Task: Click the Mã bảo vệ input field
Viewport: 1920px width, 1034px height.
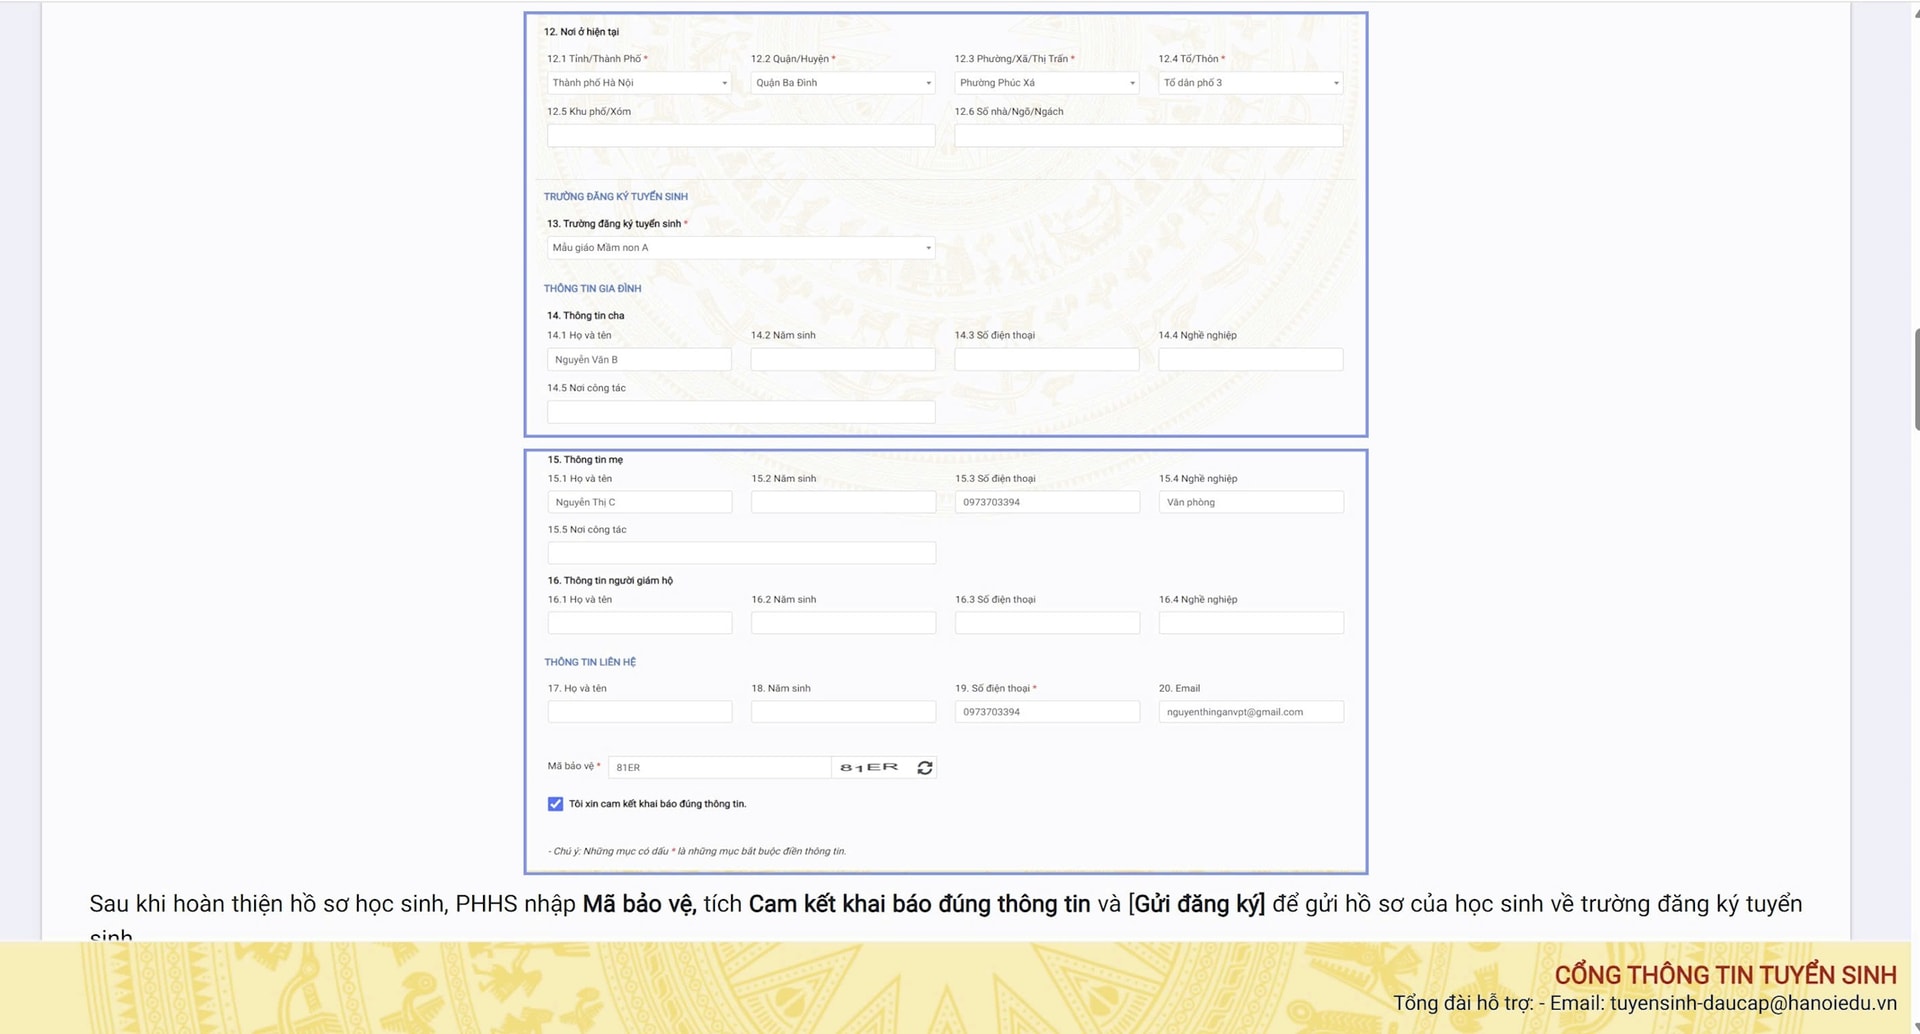Action: tap(718, 767)
